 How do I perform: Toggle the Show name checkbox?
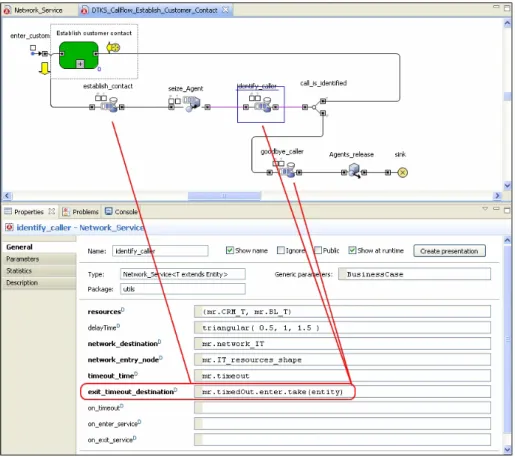[230, 250]
